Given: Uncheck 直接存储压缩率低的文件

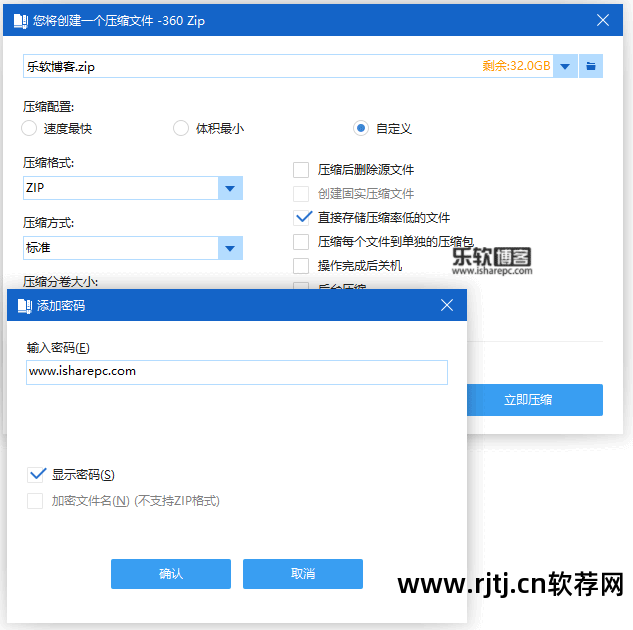Looking at the screenshot, I should click(302, 218).
